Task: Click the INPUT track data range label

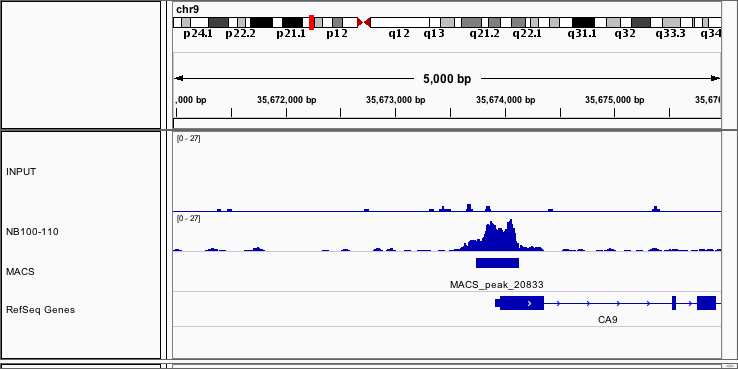Action: [x=188, y=138]
